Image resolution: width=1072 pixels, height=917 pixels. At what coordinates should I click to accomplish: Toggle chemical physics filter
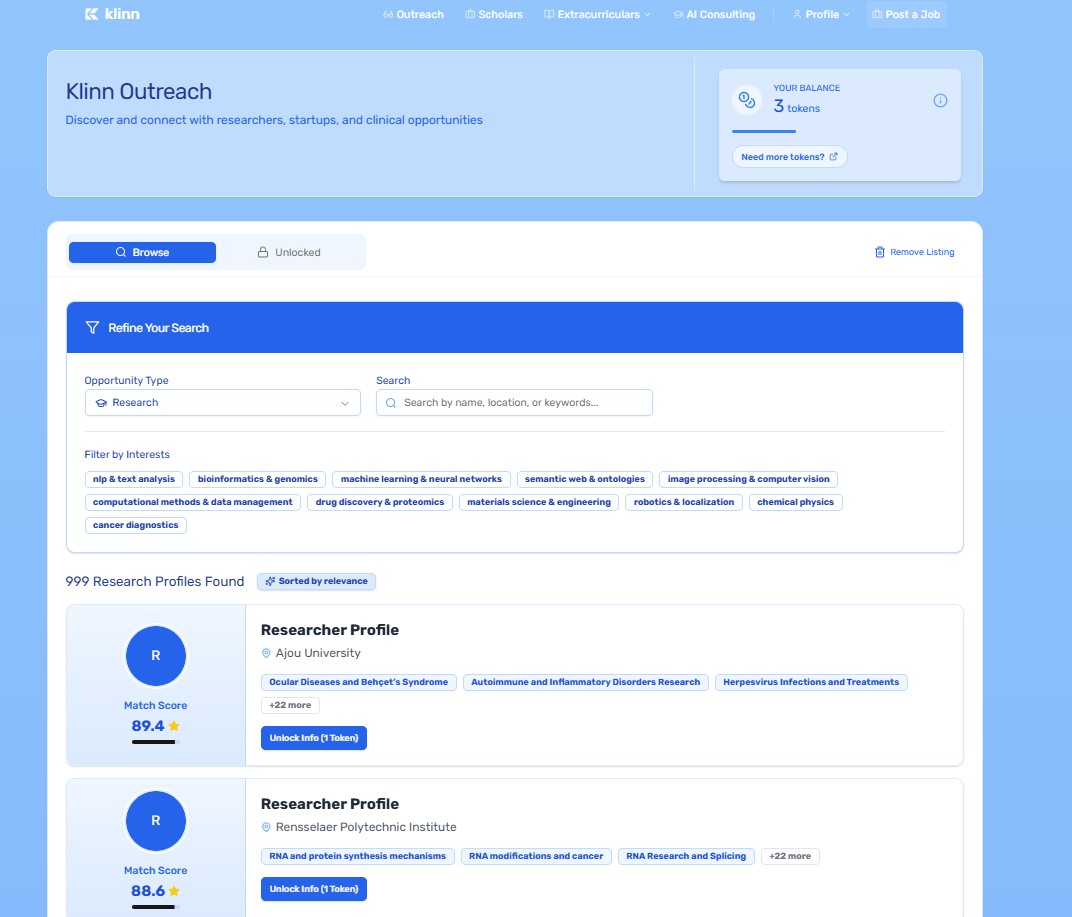coord(796,502)
